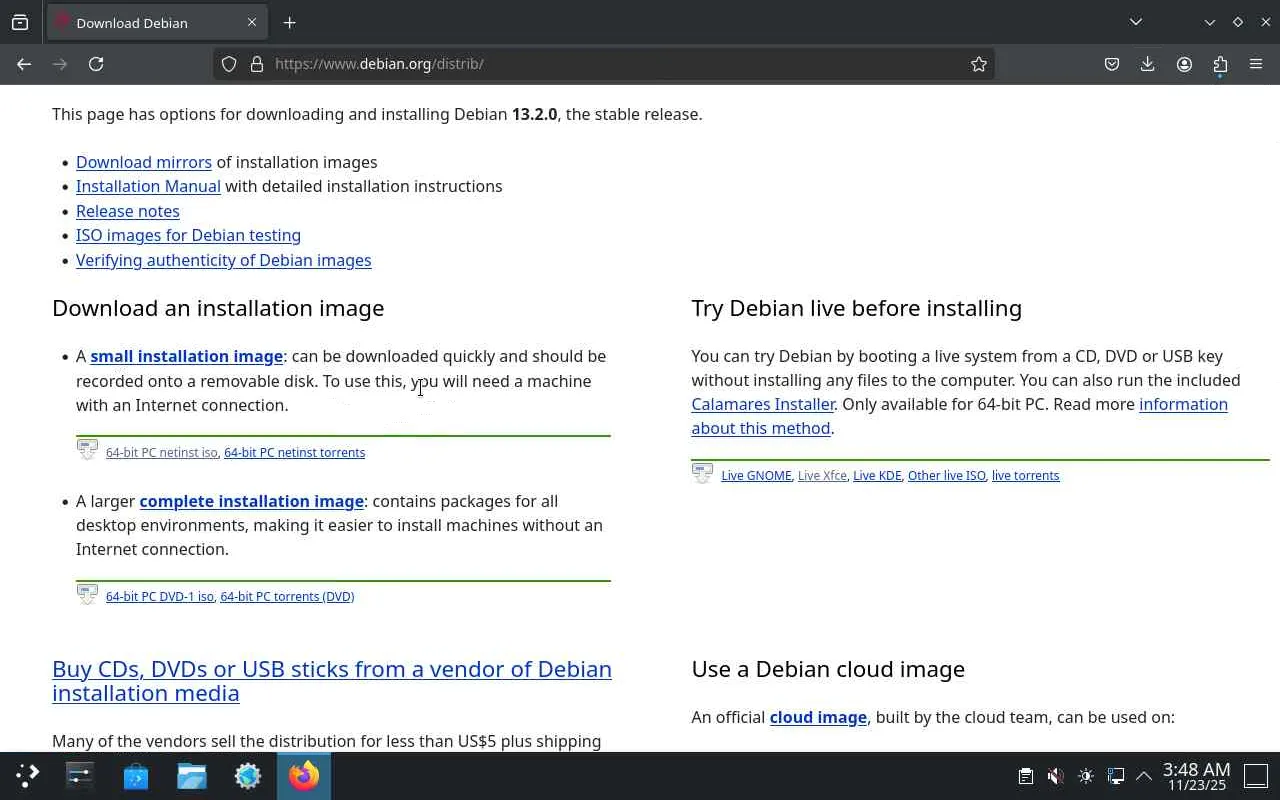The height and width of the screenshot is (800, 1280).
Task: Open the live torrents link
Action: coord(1025,475)
